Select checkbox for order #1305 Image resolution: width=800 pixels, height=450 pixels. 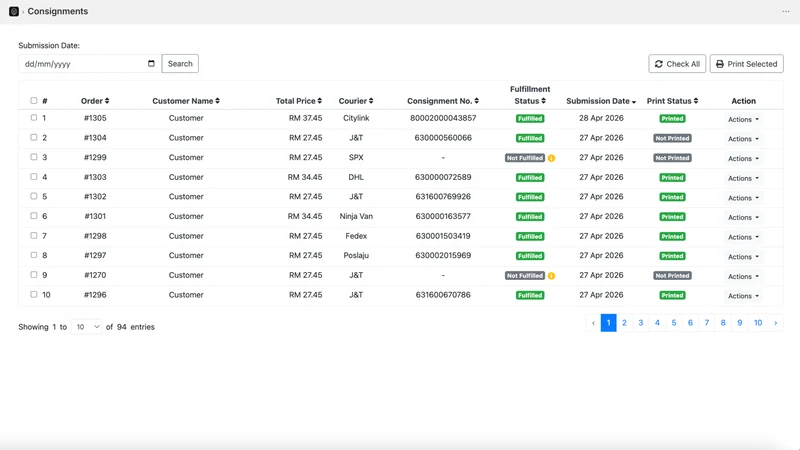[34, 118]
